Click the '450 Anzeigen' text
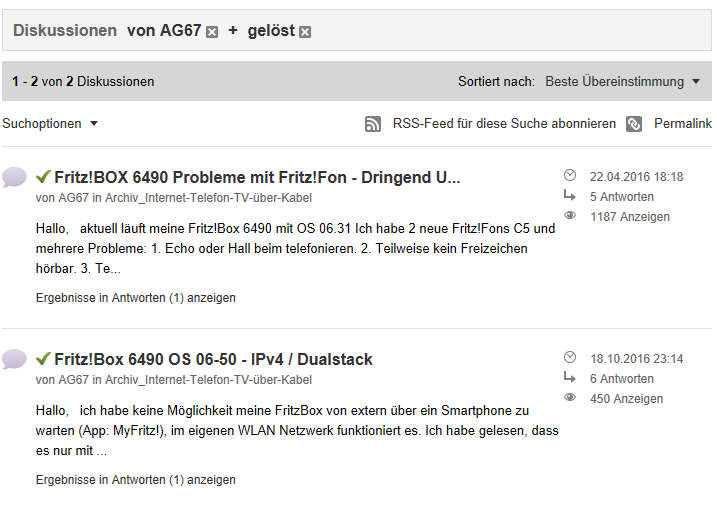This screenshot has height=505, width=717. (x=626, y=399)
